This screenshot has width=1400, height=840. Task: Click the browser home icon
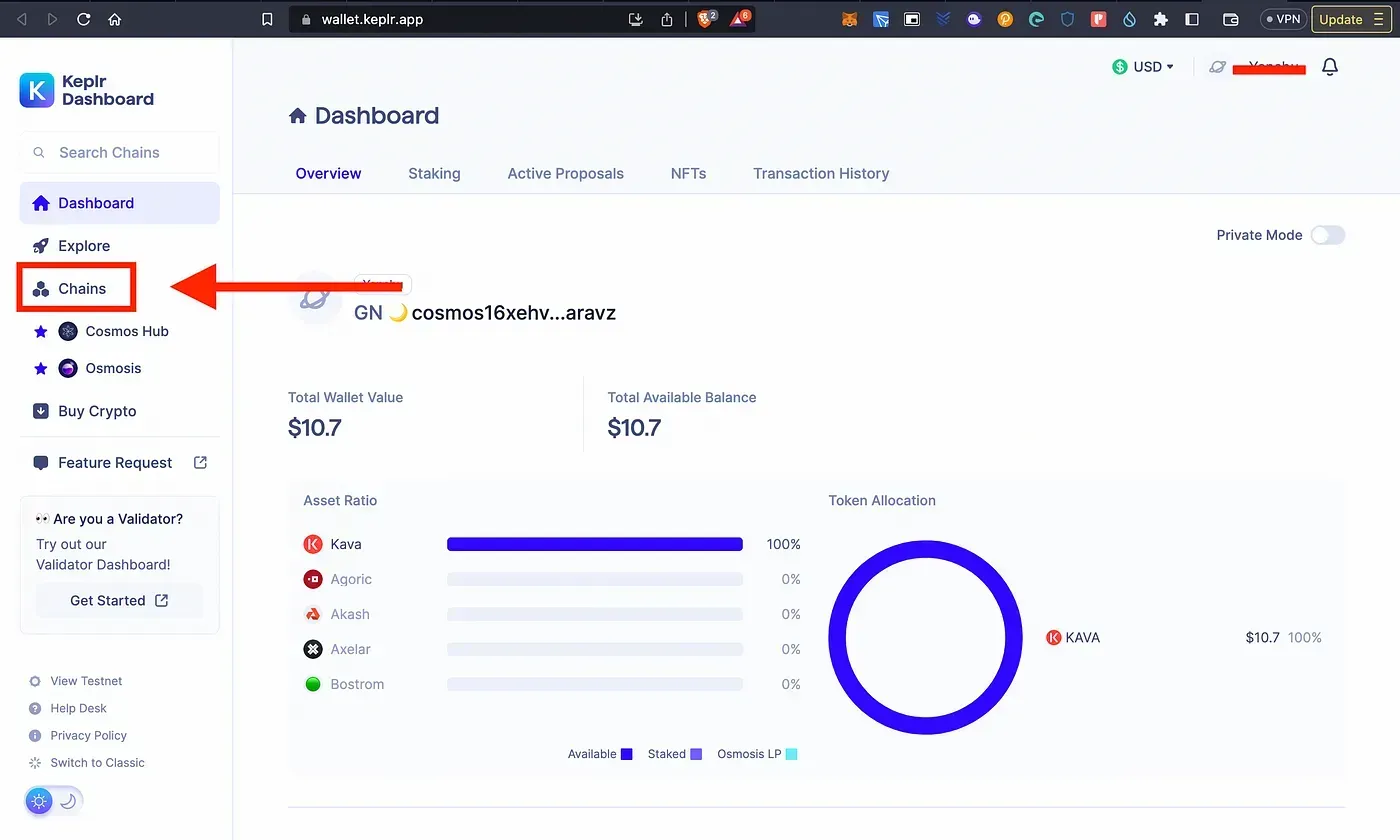[115, 19]
